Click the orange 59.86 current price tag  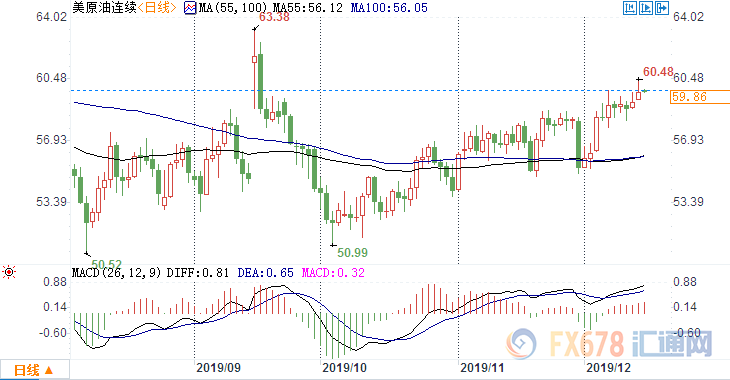pos(700,97)
